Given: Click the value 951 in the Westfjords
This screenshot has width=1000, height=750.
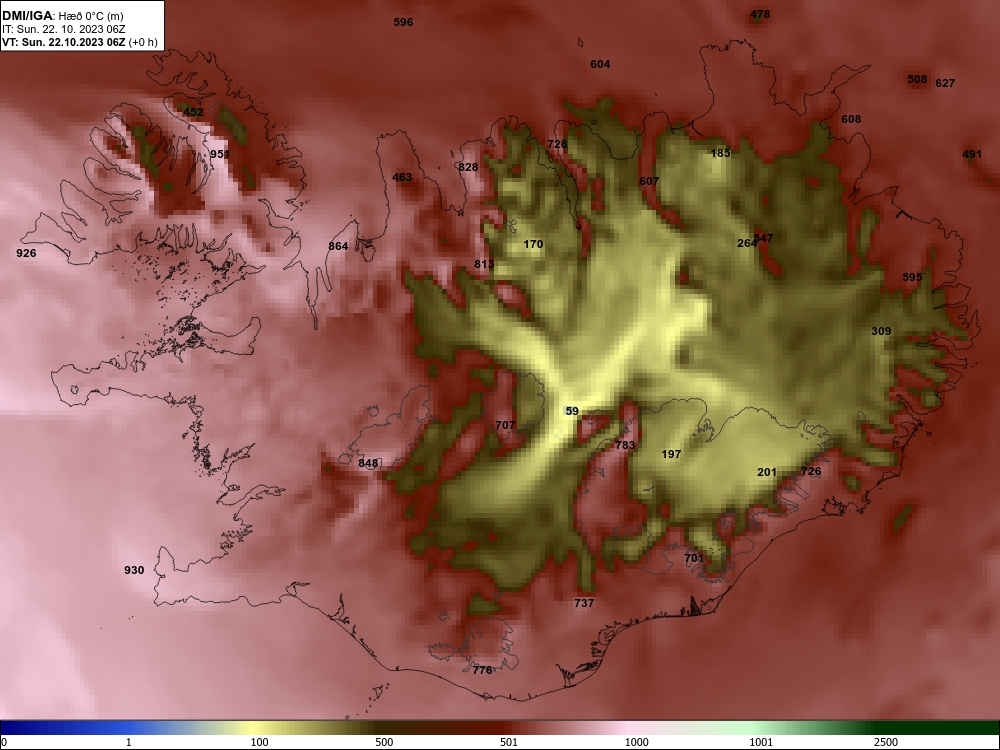Looking at the screenshot, I should (220, 154).
